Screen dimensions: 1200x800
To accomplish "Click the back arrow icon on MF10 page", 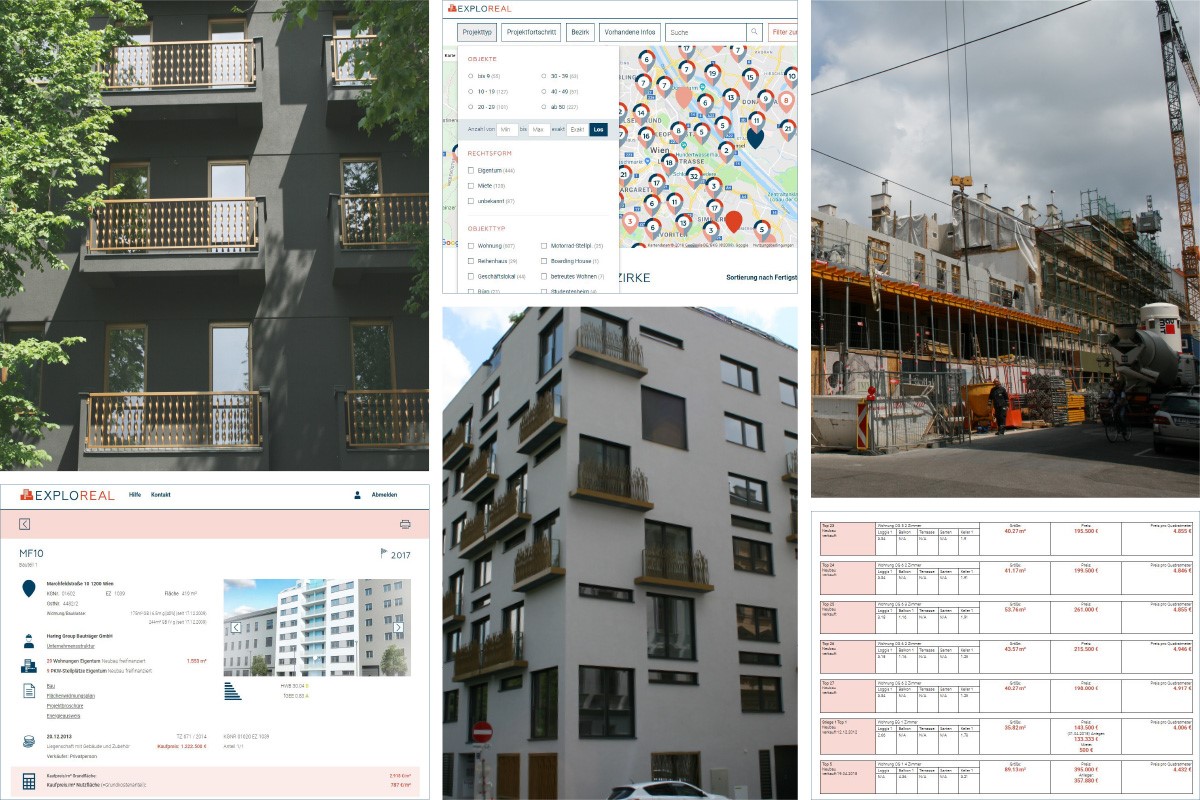I will click(x=25, y=524).
